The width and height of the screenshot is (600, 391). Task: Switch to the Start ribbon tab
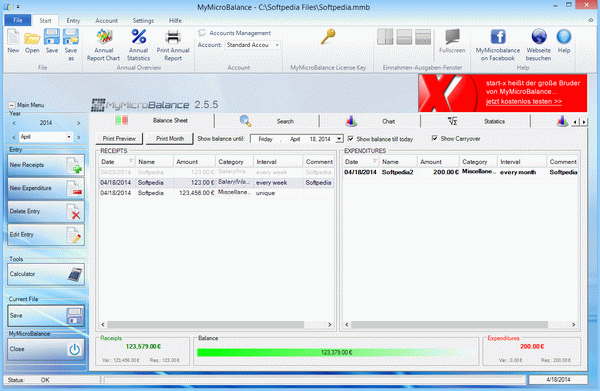tap(45, 21)
